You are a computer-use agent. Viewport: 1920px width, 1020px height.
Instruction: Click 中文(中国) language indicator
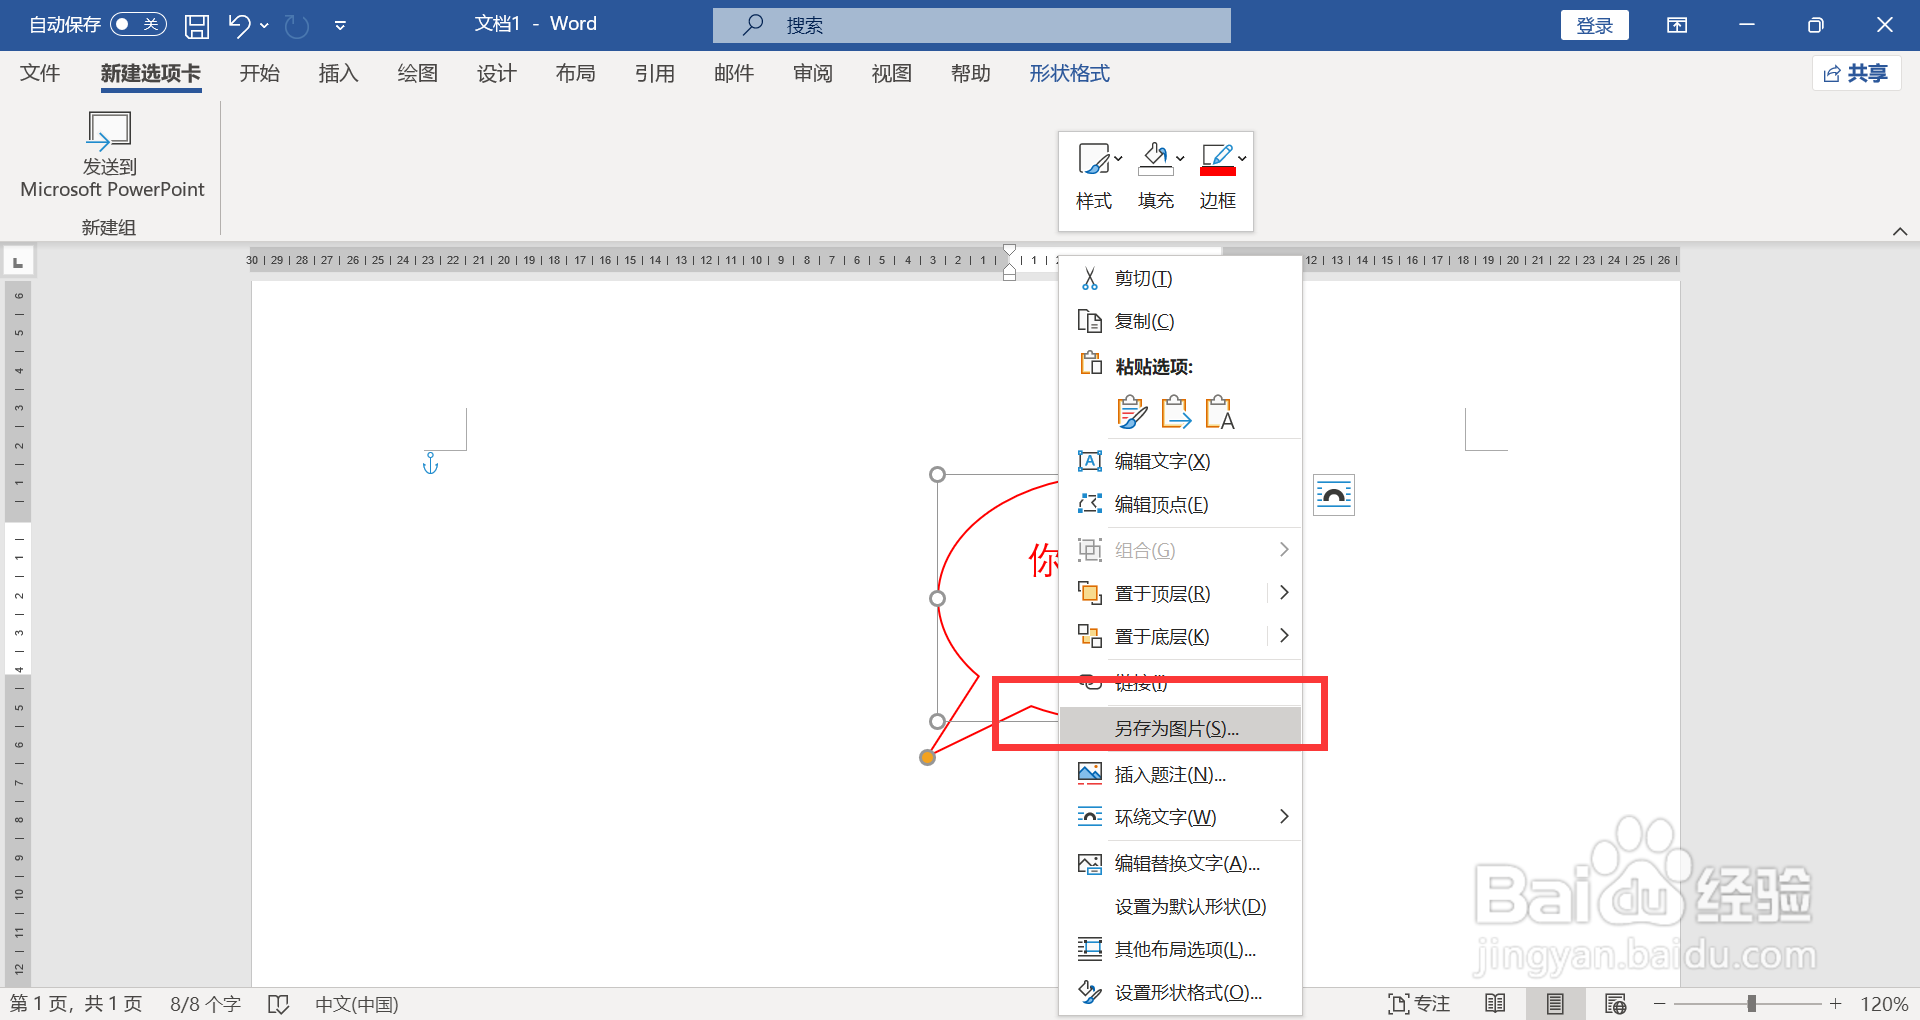[x=357, y=1003]
